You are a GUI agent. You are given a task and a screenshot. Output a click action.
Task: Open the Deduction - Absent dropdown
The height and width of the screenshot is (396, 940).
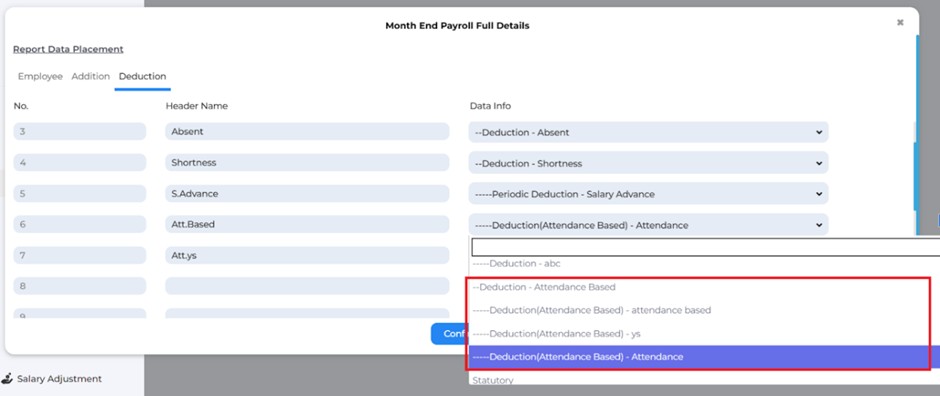tap(649, 132)
